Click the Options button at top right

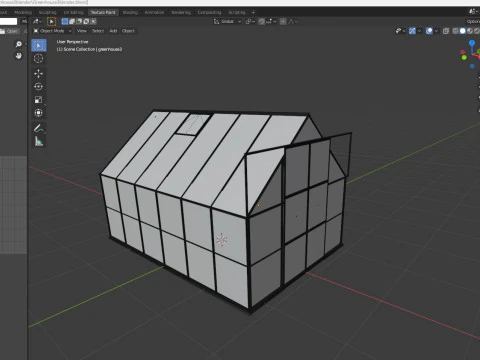[x=473, y=22]
